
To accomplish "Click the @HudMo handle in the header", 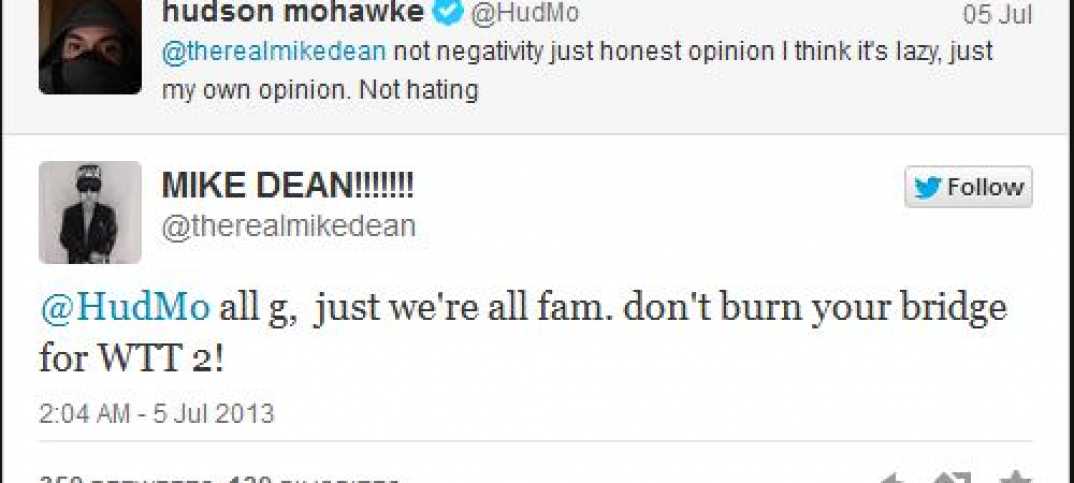I will pyautogui.click(x=525, y=12).
